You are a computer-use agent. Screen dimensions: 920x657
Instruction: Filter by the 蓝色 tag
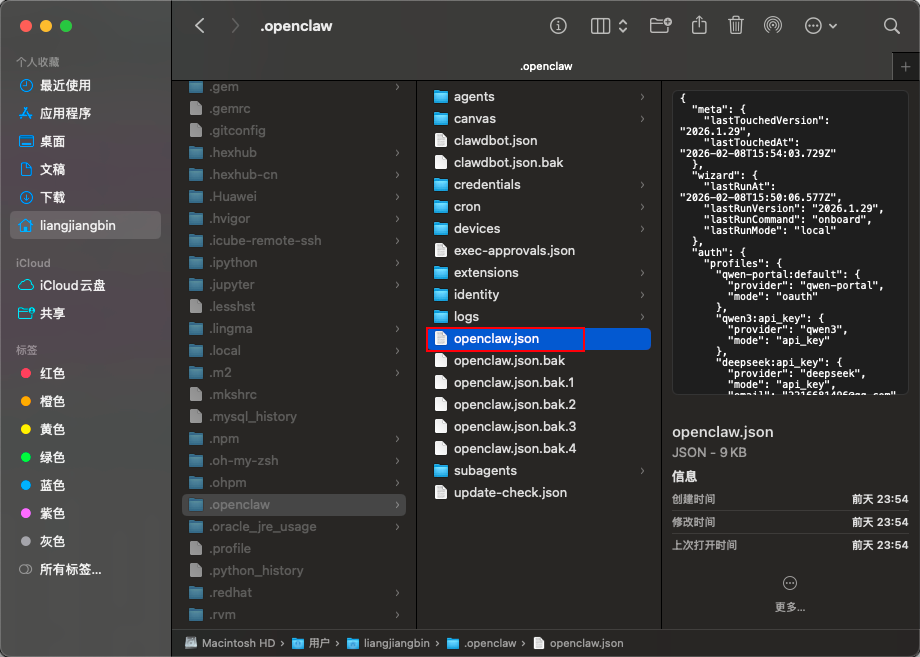[x=86, y=486]
